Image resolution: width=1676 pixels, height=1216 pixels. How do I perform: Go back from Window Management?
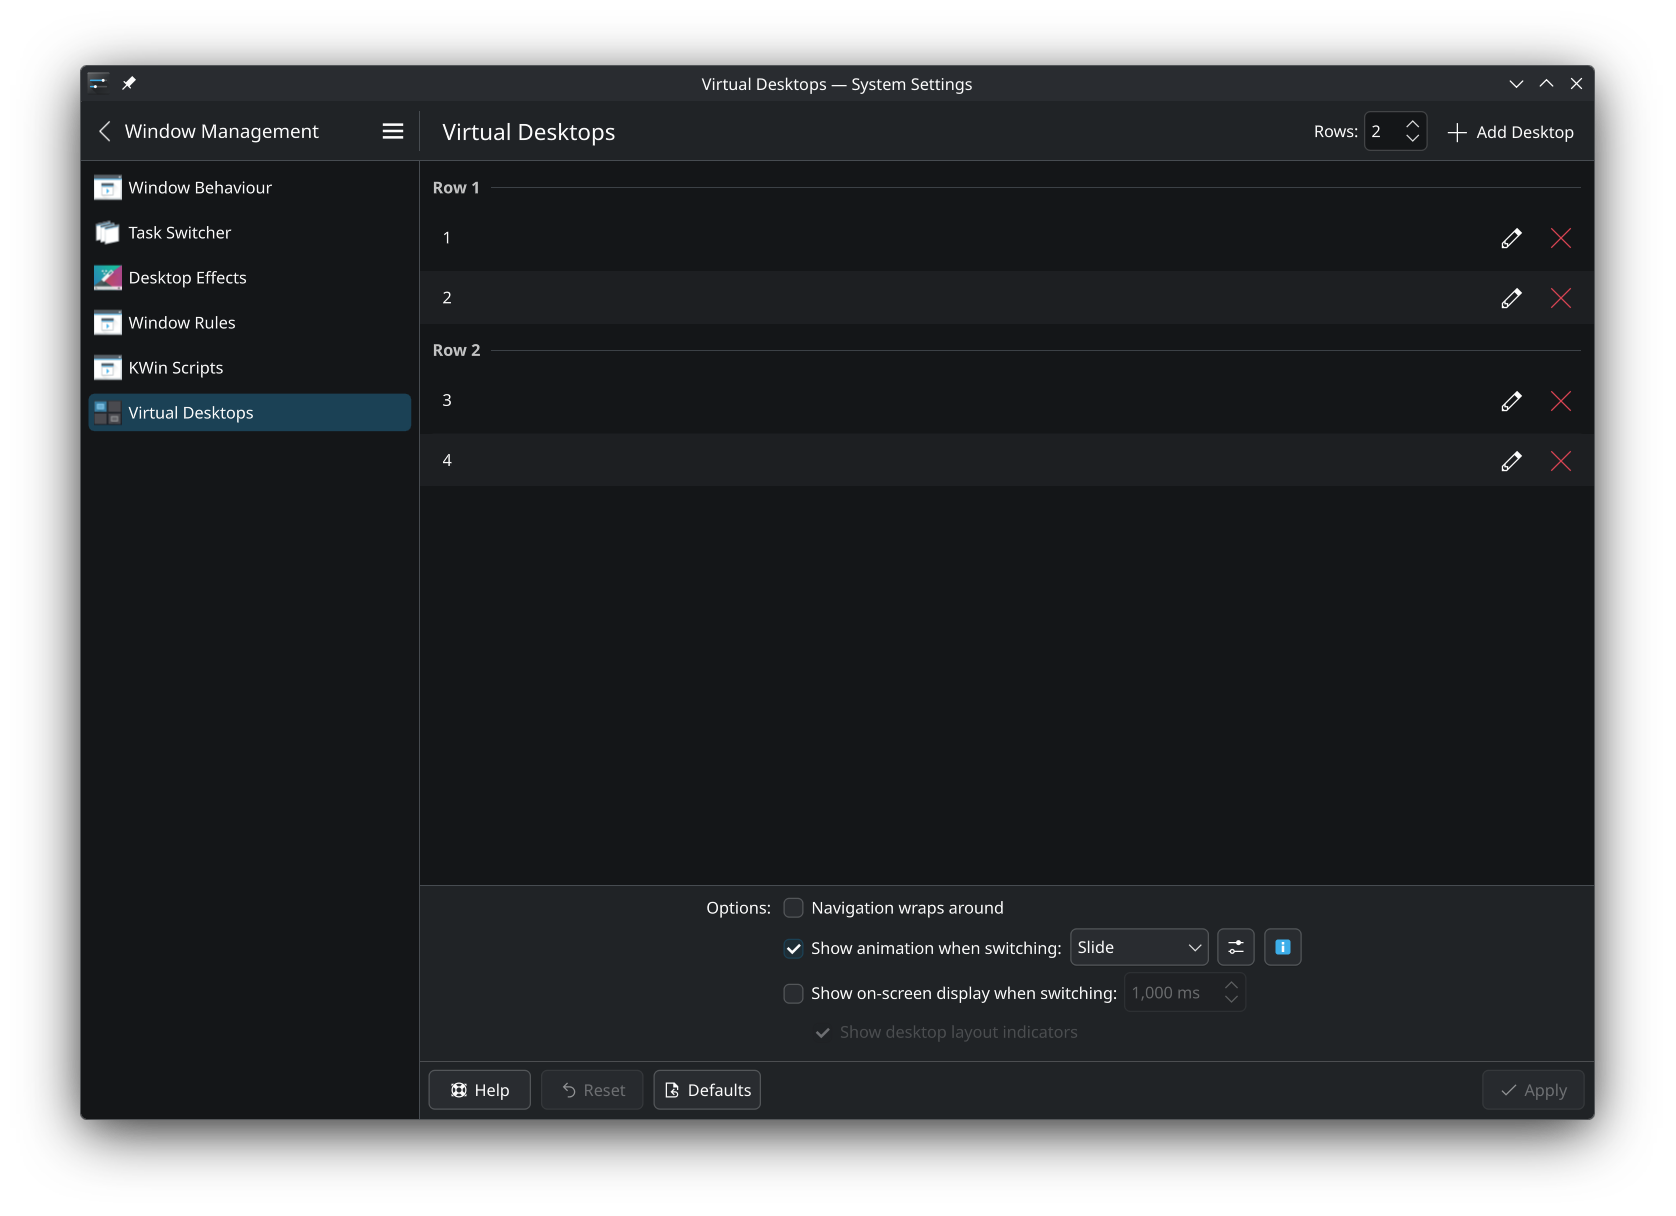(104, 131)
